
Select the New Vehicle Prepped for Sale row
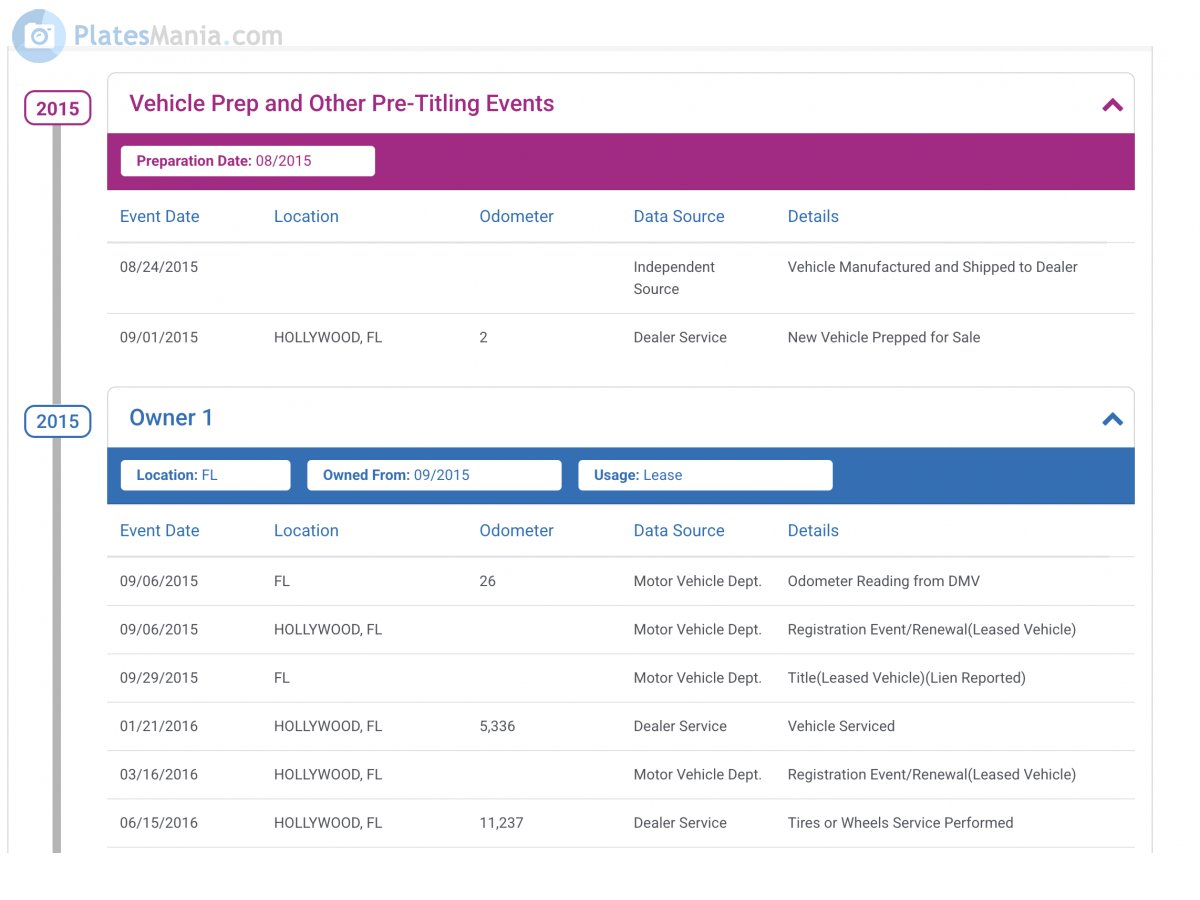click(883, 338)
